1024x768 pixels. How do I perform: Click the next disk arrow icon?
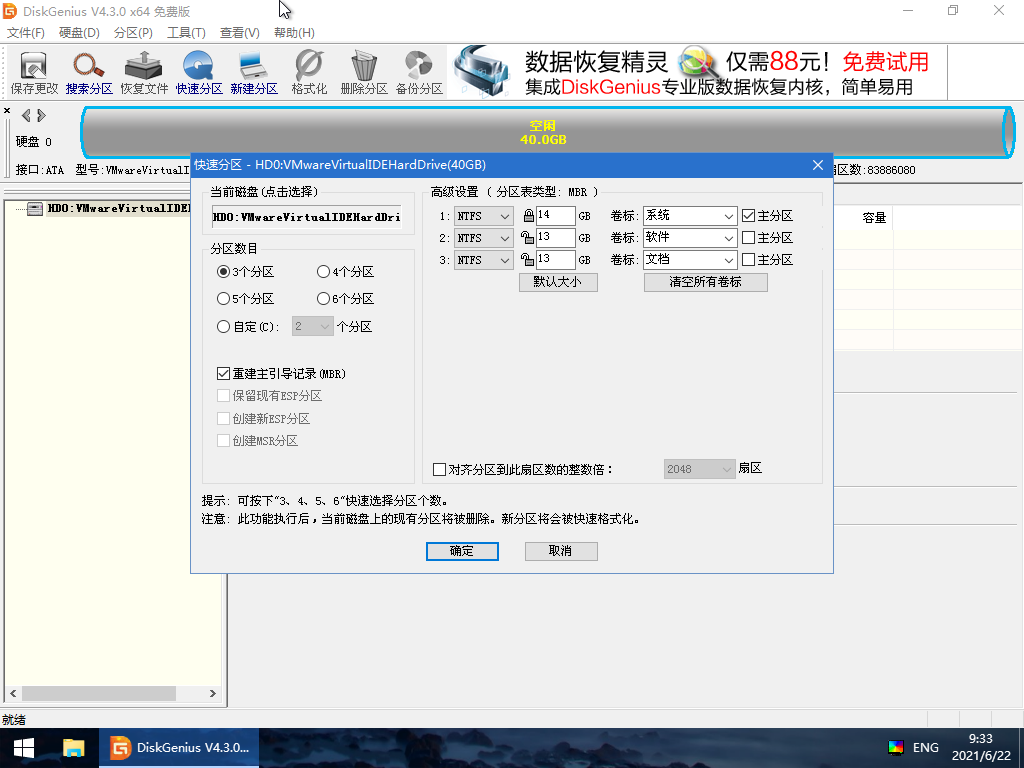coord(41,116)
